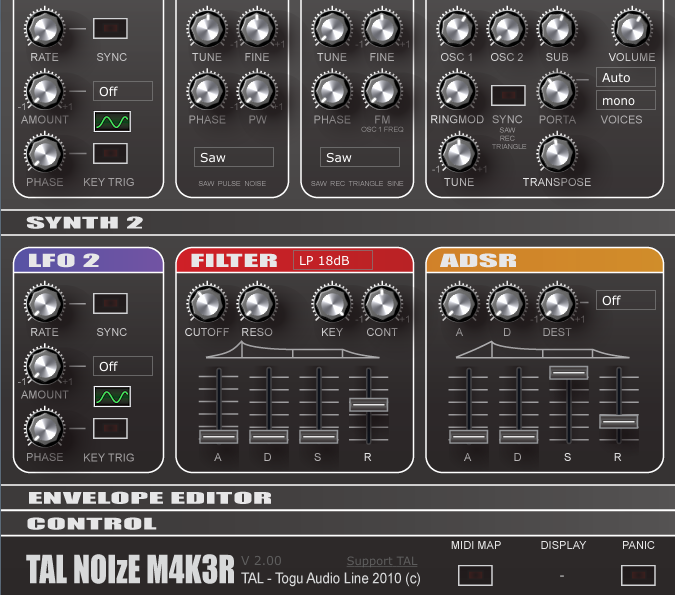Expand the CONTROL section
This screenshot has width=675, height=595.
coord(338,524)
